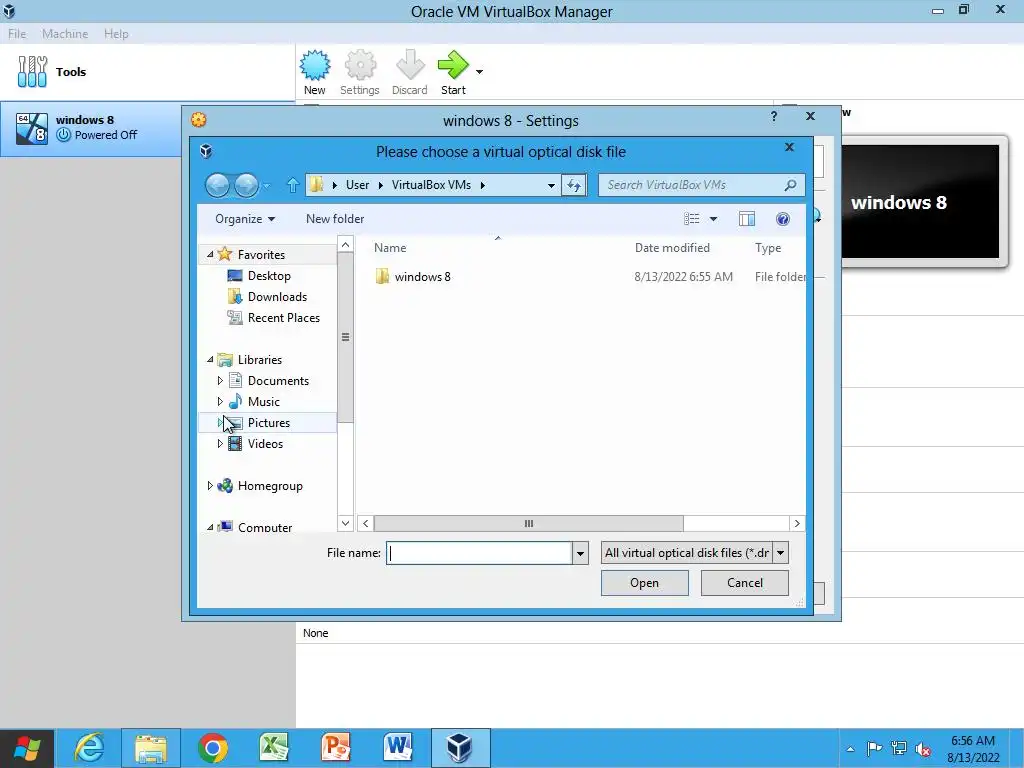Open the Machine menu
This screenshot has width=1024, height=768.
[x=65, y=33]
